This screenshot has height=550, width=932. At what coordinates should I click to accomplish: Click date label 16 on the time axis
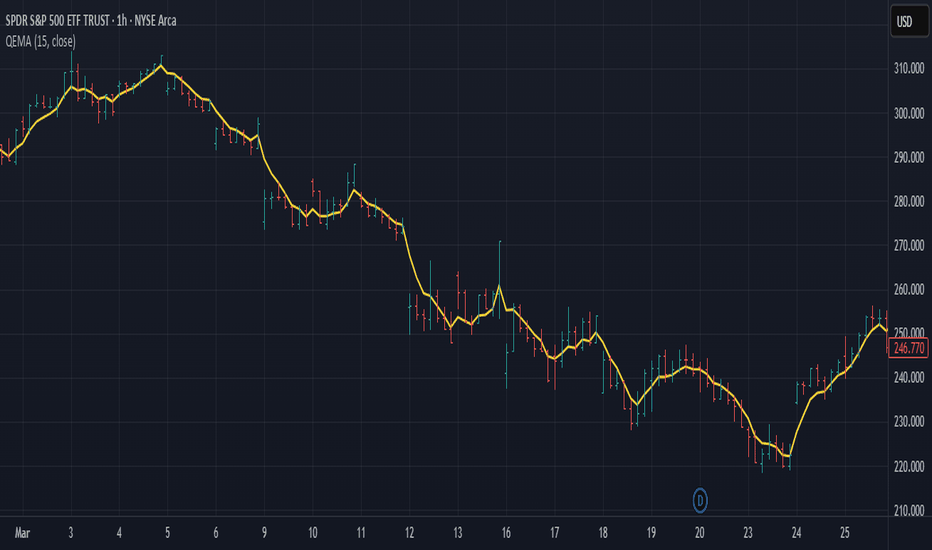[x=506, y=533]
